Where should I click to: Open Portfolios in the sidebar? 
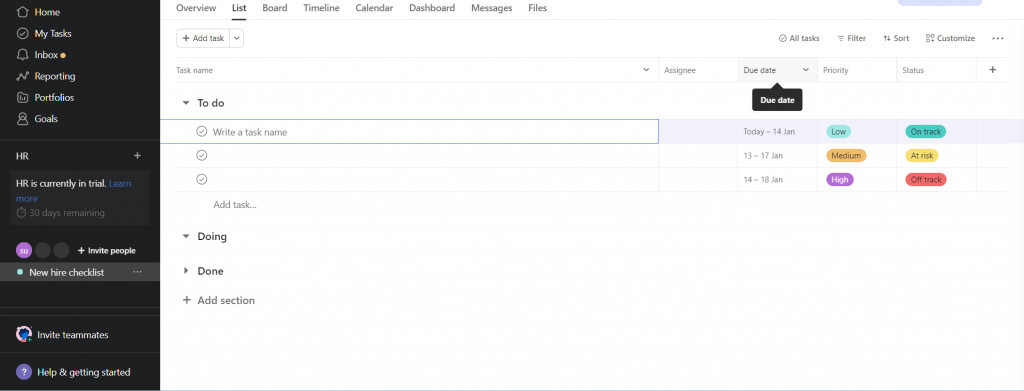click(x=45, y=98)
